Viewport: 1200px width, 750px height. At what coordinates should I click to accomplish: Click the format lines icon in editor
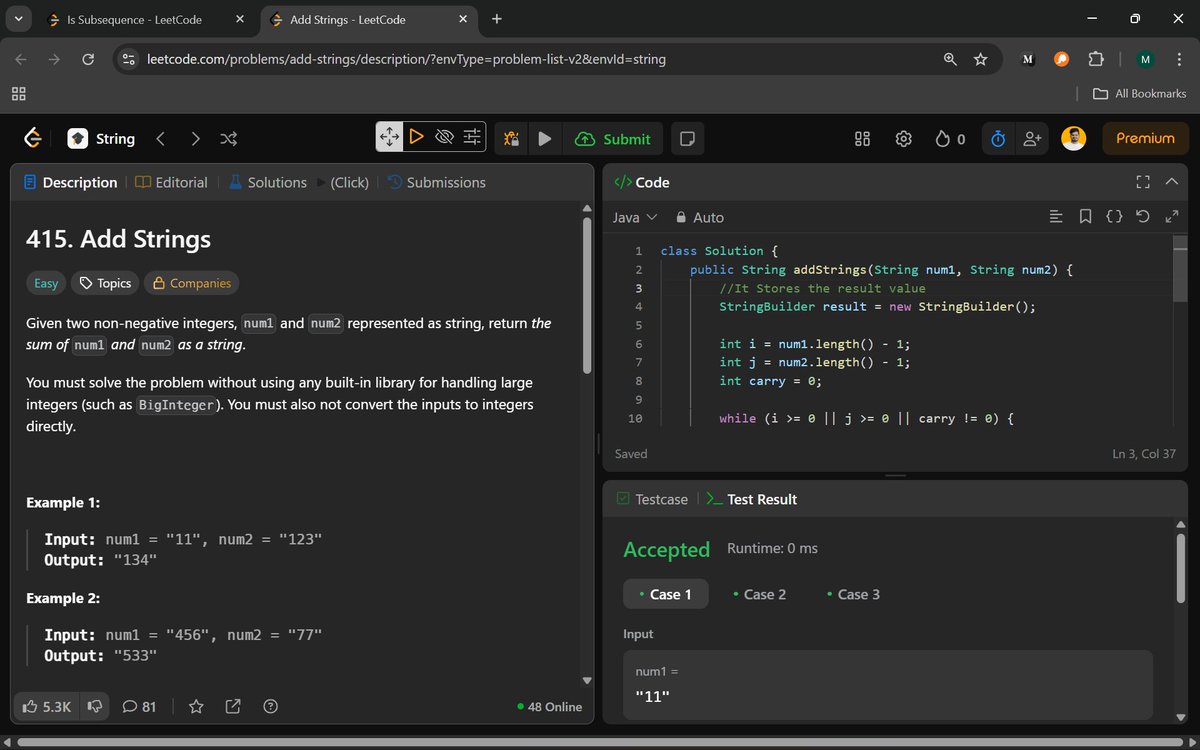pyautogui.click(x=1055, y=217)
